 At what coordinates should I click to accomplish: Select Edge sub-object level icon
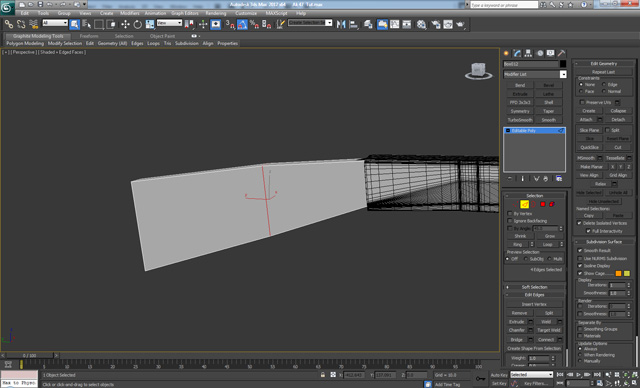click(524, 204)
